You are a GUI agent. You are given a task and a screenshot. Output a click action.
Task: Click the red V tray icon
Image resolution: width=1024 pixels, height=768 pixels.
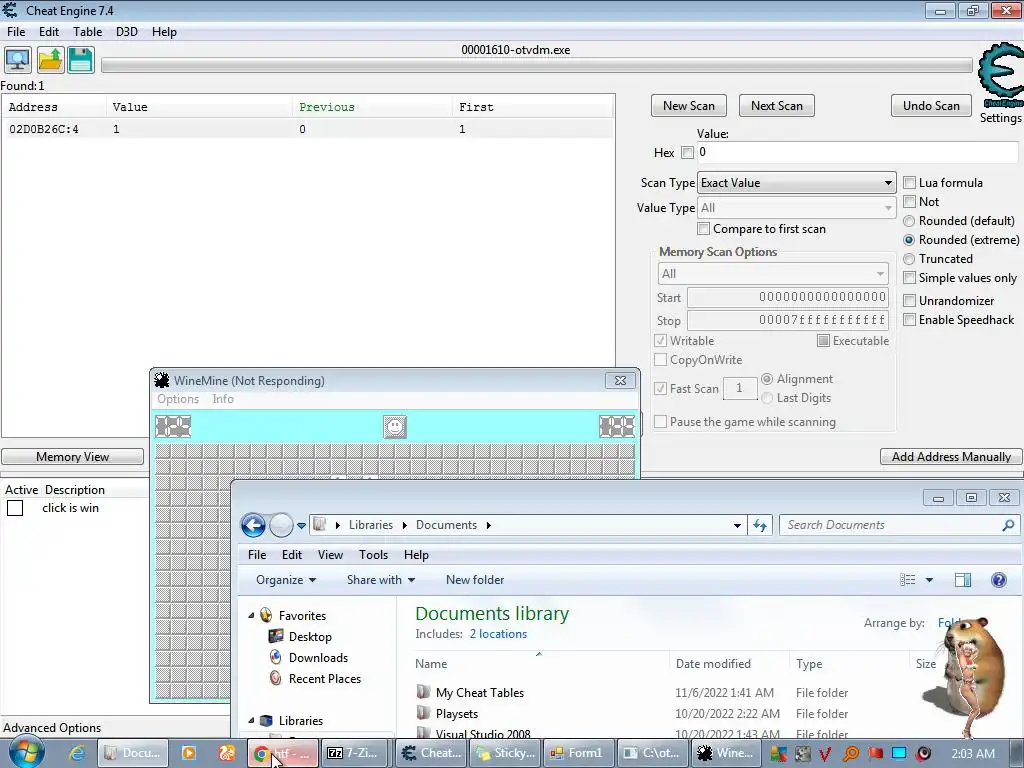click(826, 754)
